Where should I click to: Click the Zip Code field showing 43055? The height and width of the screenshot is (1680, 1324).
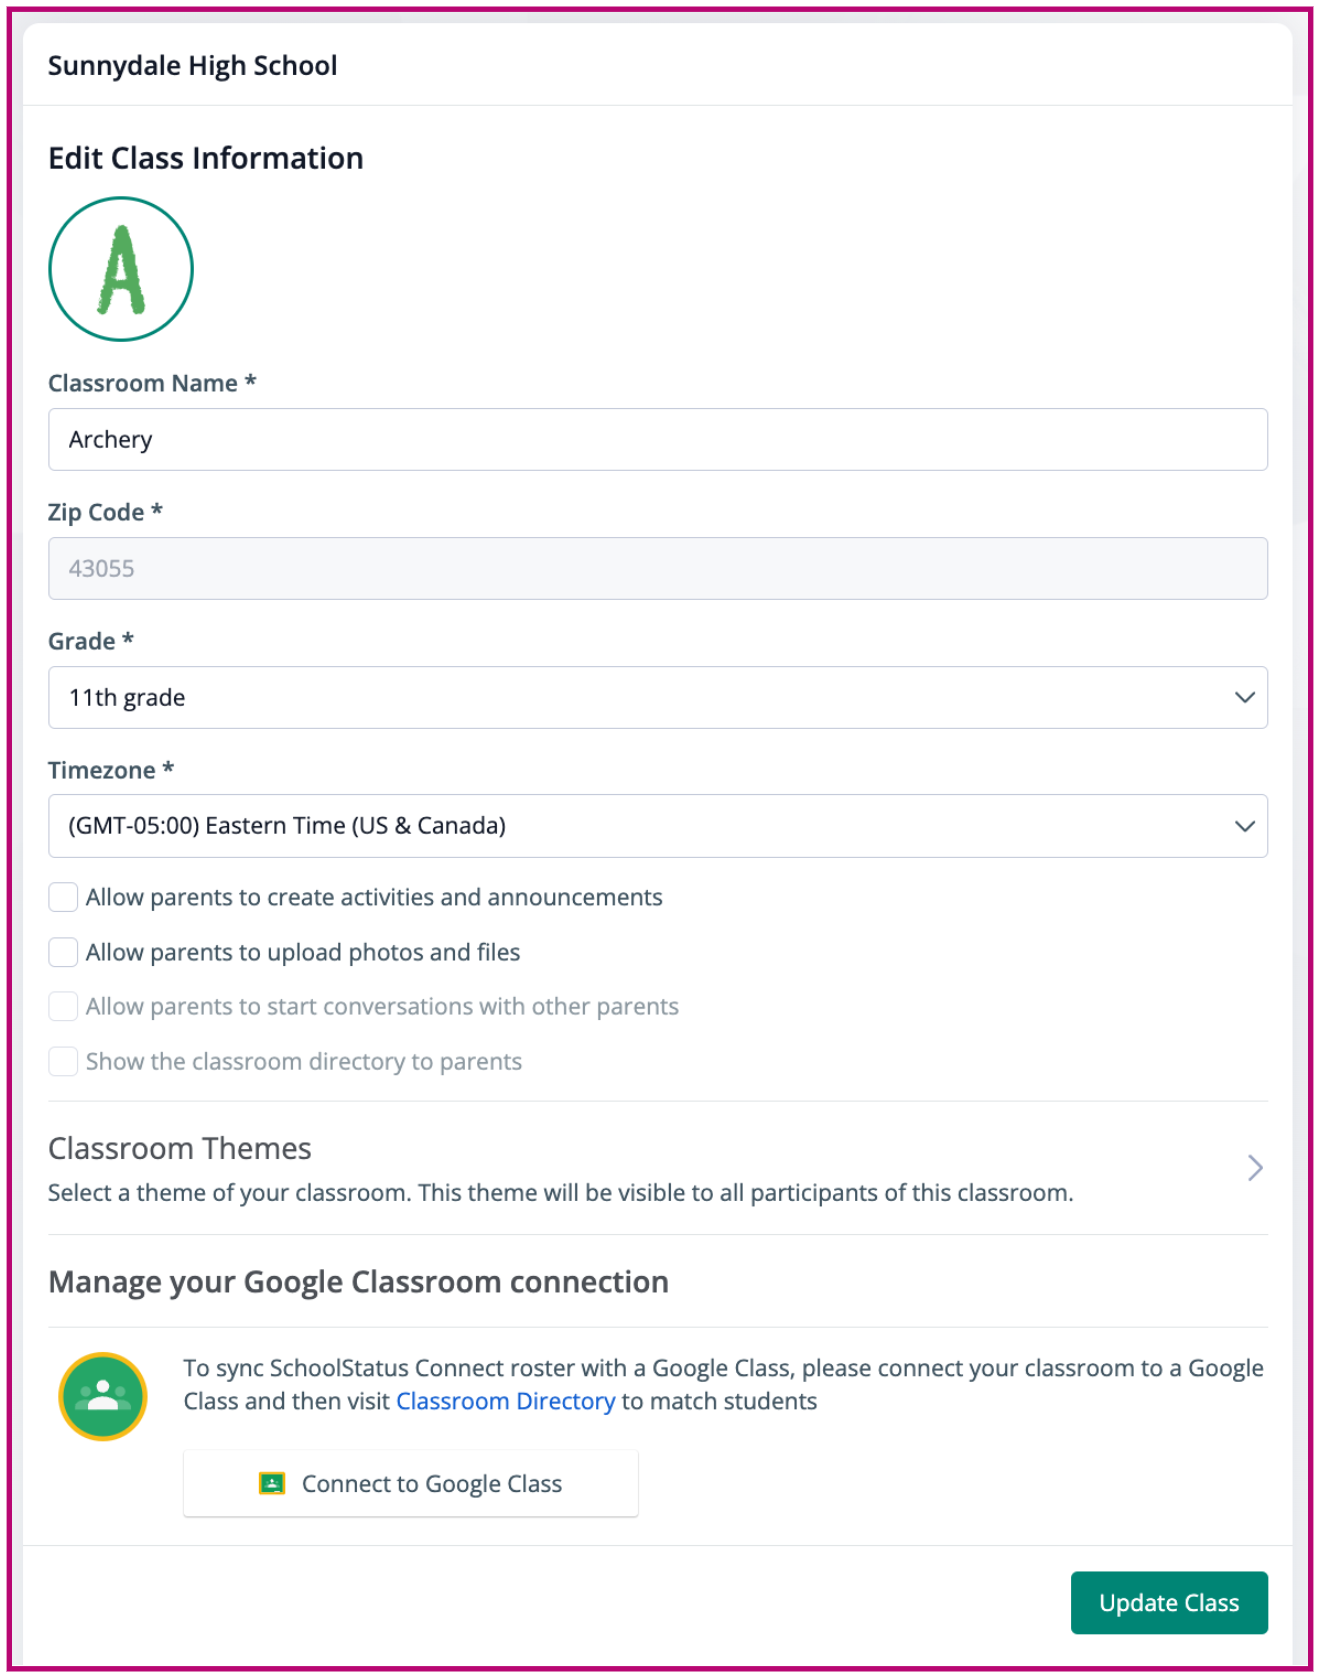(657, 568)
